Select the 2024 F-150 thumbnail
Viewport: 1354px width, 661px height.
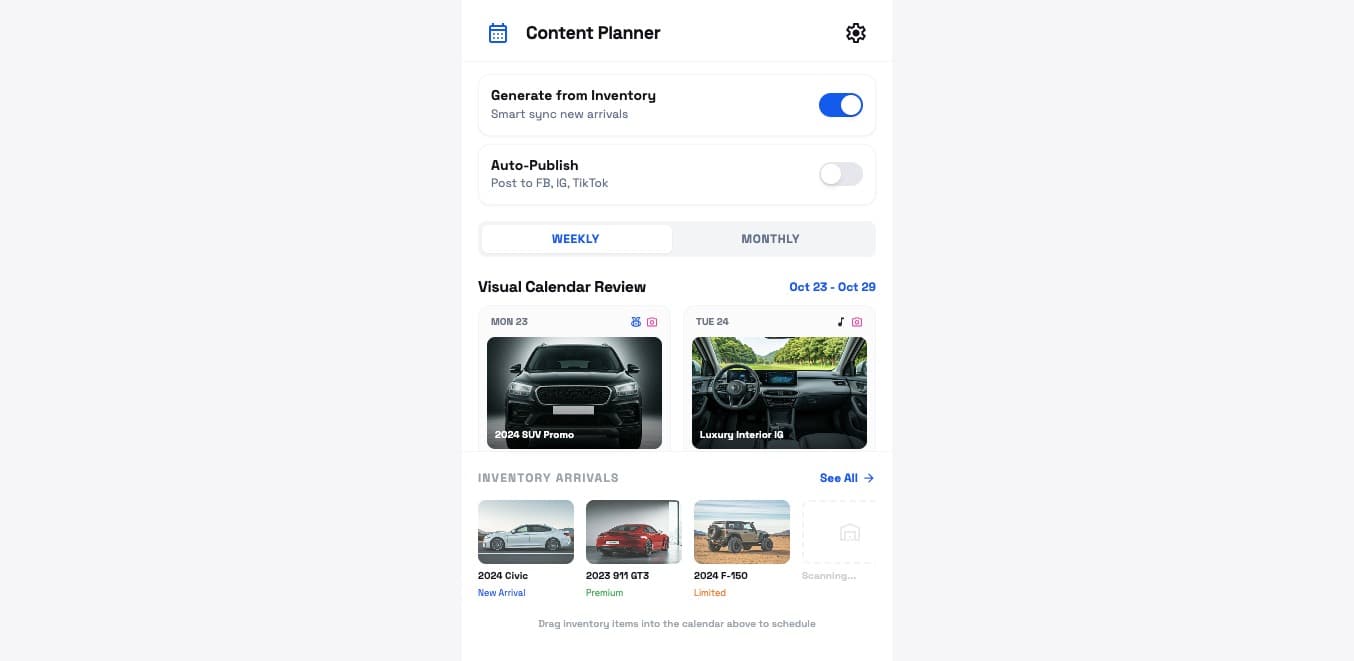point(742,532)
